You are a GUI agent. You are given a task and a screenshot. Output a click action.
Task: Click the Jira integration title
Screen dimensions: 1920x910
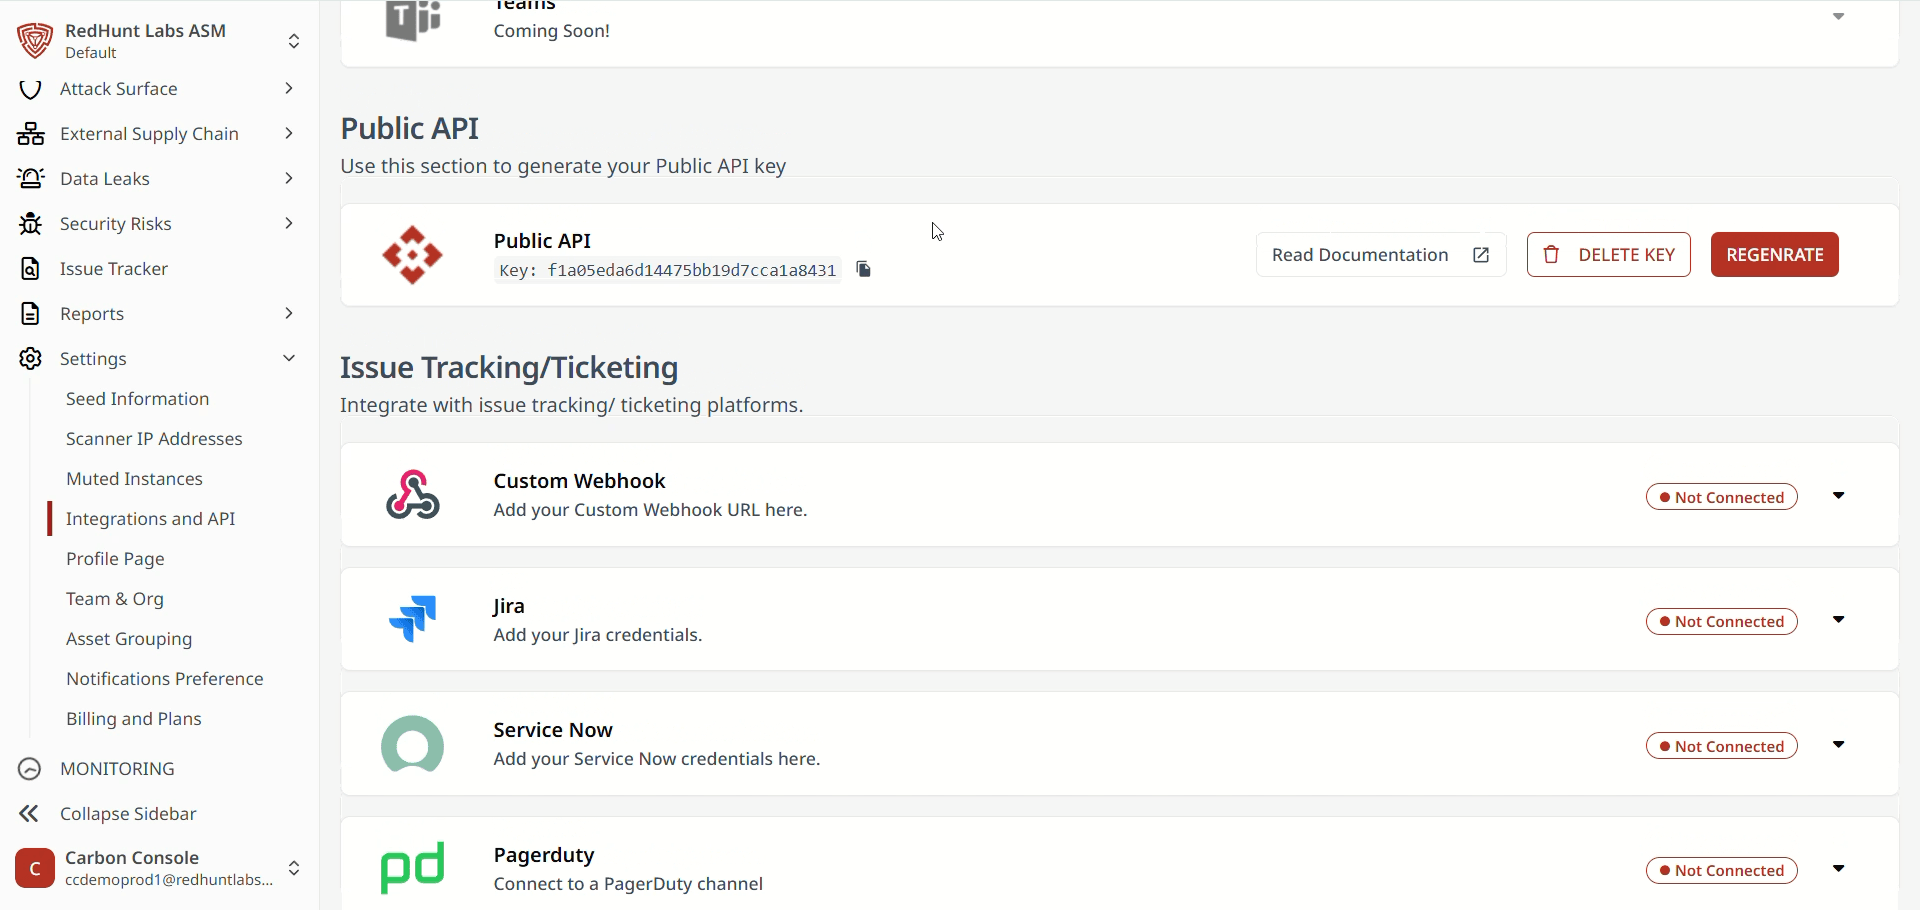click(509, 606)
